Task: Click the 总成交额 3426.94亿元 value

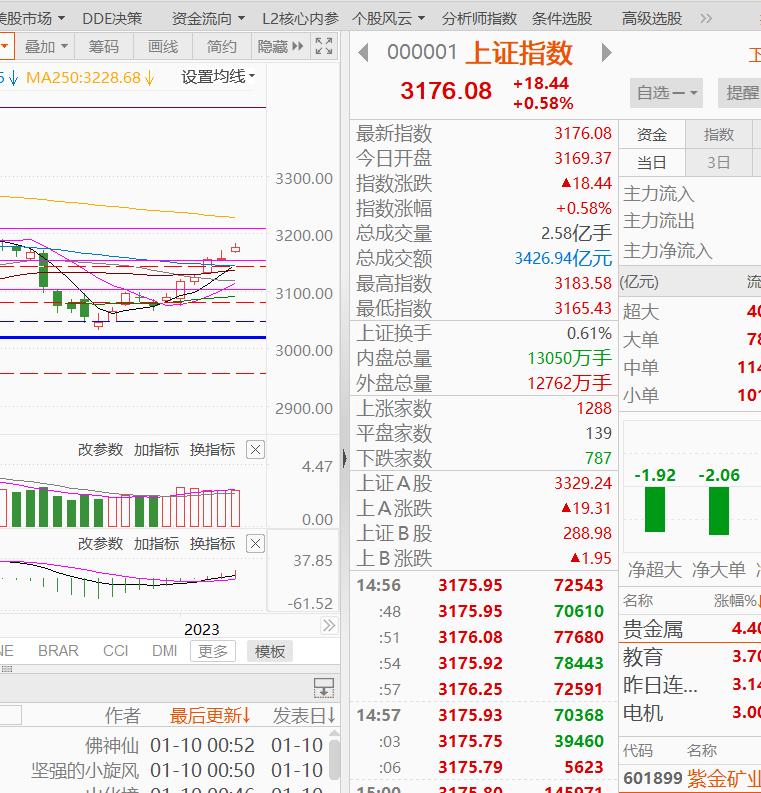Action: (563, 258)
